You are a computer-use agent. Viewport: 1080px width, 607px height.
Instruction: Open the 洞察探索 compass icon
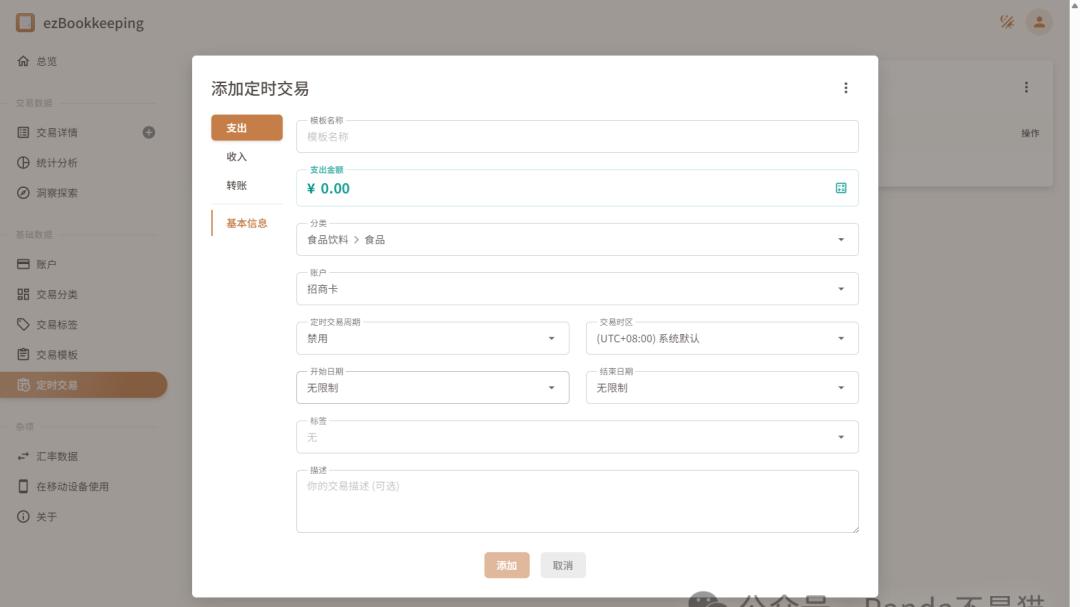[x=23, y=193]
